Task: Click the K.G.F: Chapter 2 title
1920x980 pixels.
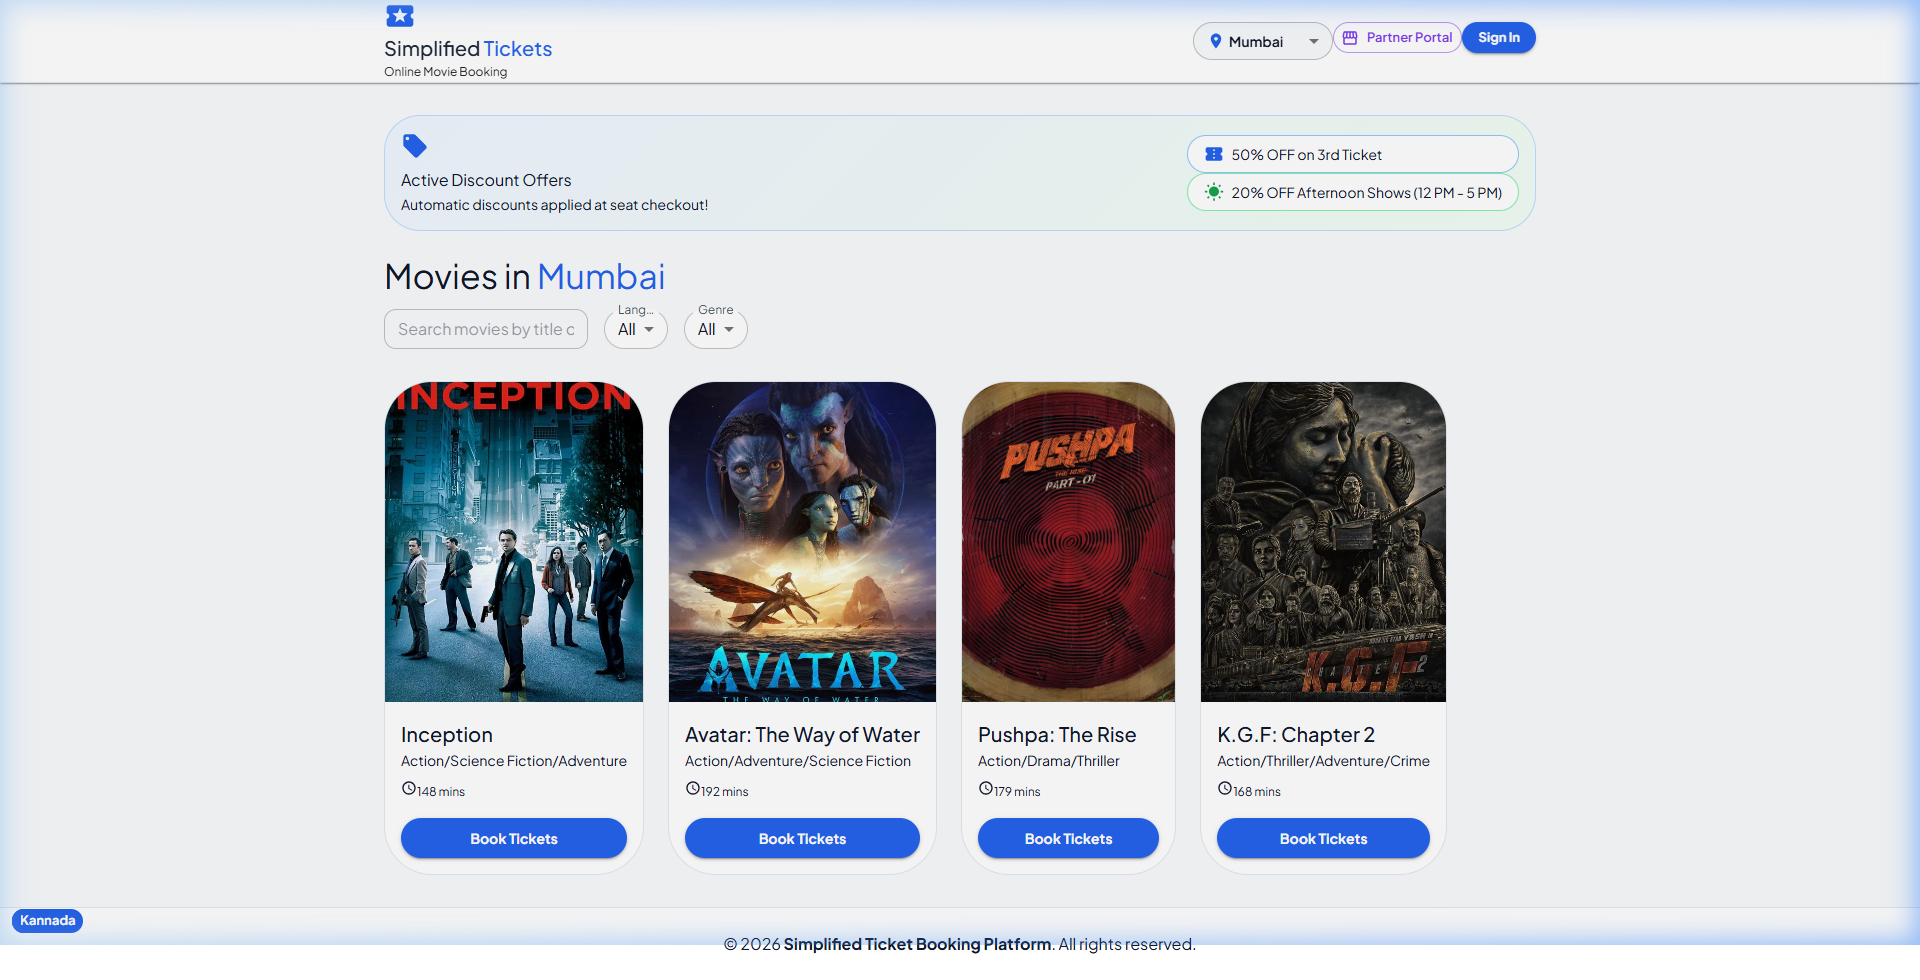Action: pos(1296,735)
